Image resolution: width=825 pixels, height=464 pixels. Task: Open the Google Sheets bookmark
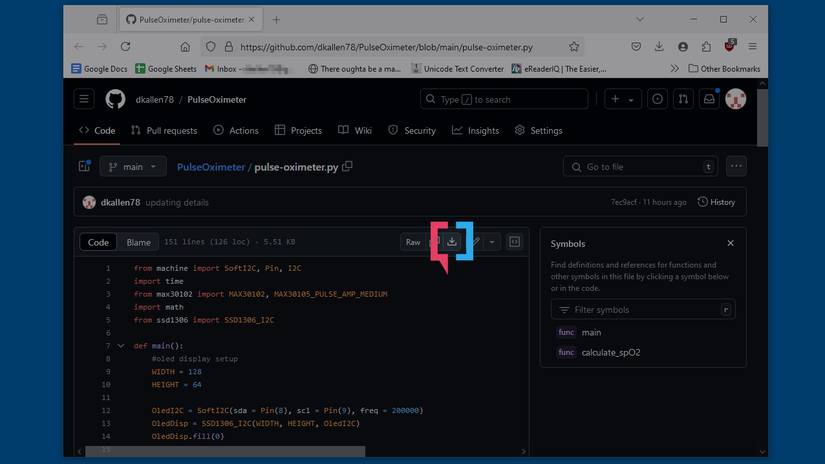pyautogui.click(x=166, y=69)
